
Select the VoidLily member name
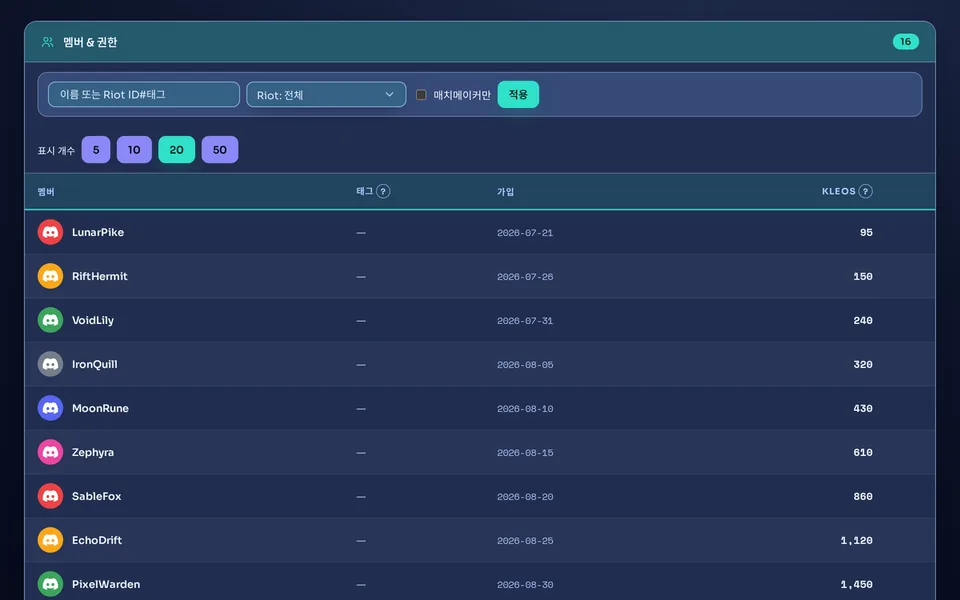tap(93, 320)
